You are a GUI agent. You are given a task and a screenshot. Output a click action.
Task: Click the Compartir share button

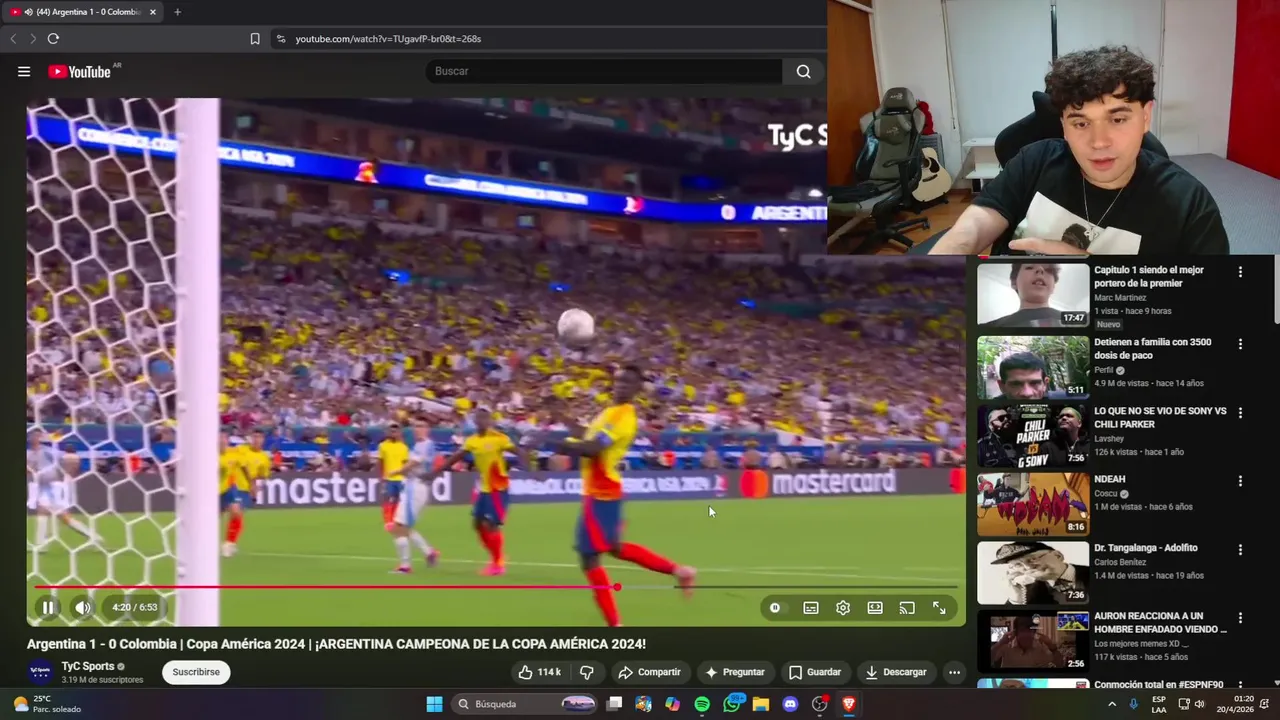point(649,672)
